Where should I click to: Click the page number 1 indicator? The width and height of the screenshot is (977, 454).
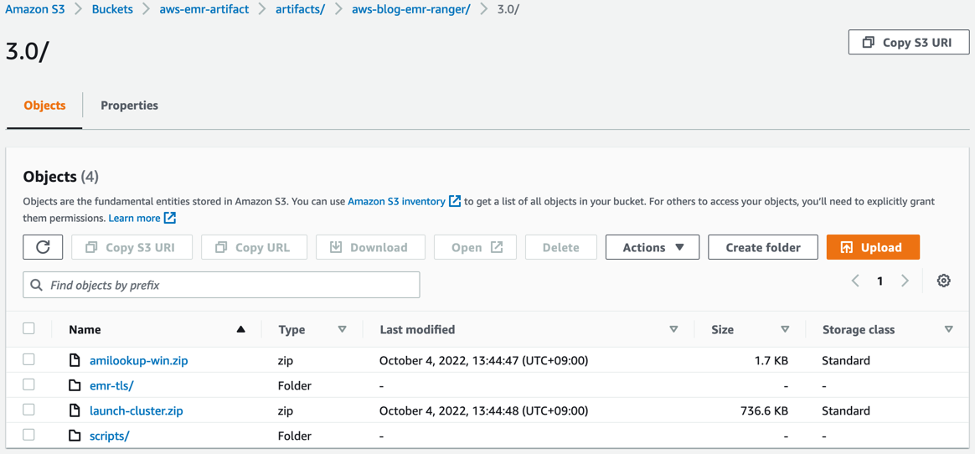point(880,281)
